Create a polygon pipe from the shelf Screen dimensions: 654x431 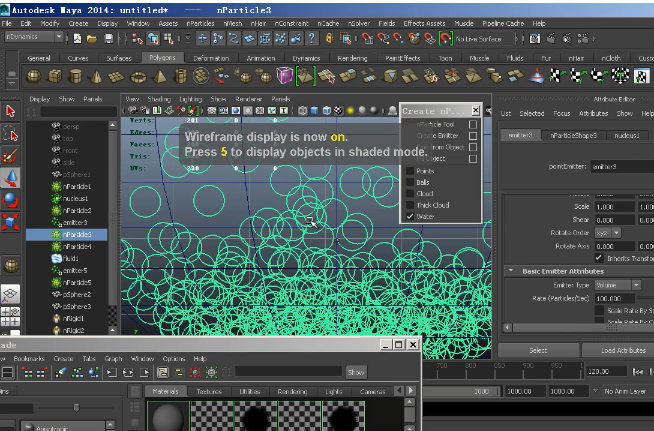click(x=180, y=76)
